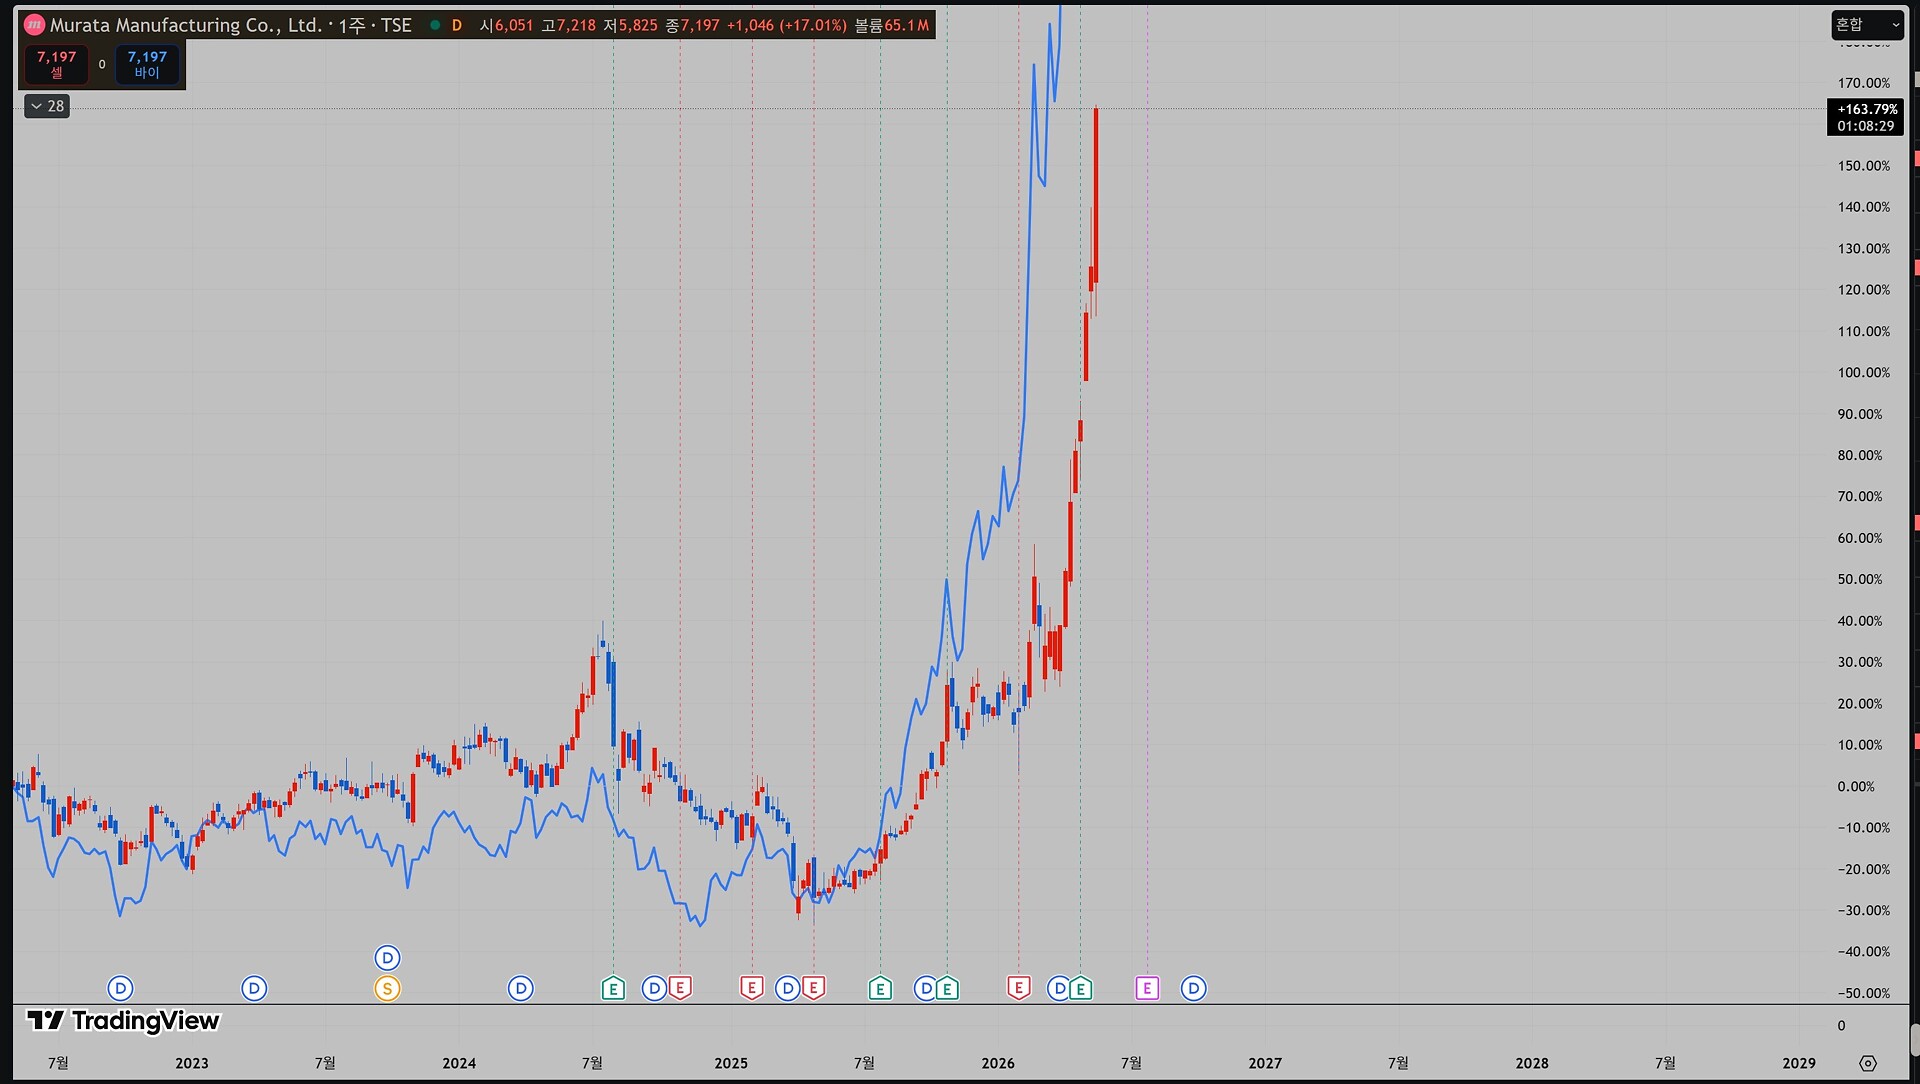Screen dimensions: 1920x1084
Task: Click the 2024 time axis label
Action: point(459,1063)
